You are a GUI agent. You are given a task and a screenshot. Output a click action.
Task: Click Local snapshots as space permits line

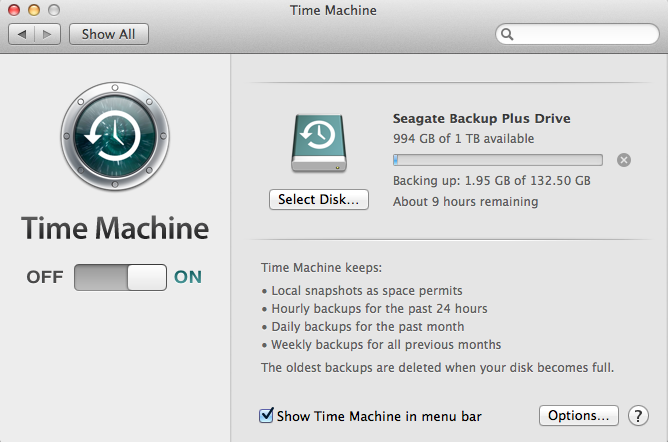[362, 290]
